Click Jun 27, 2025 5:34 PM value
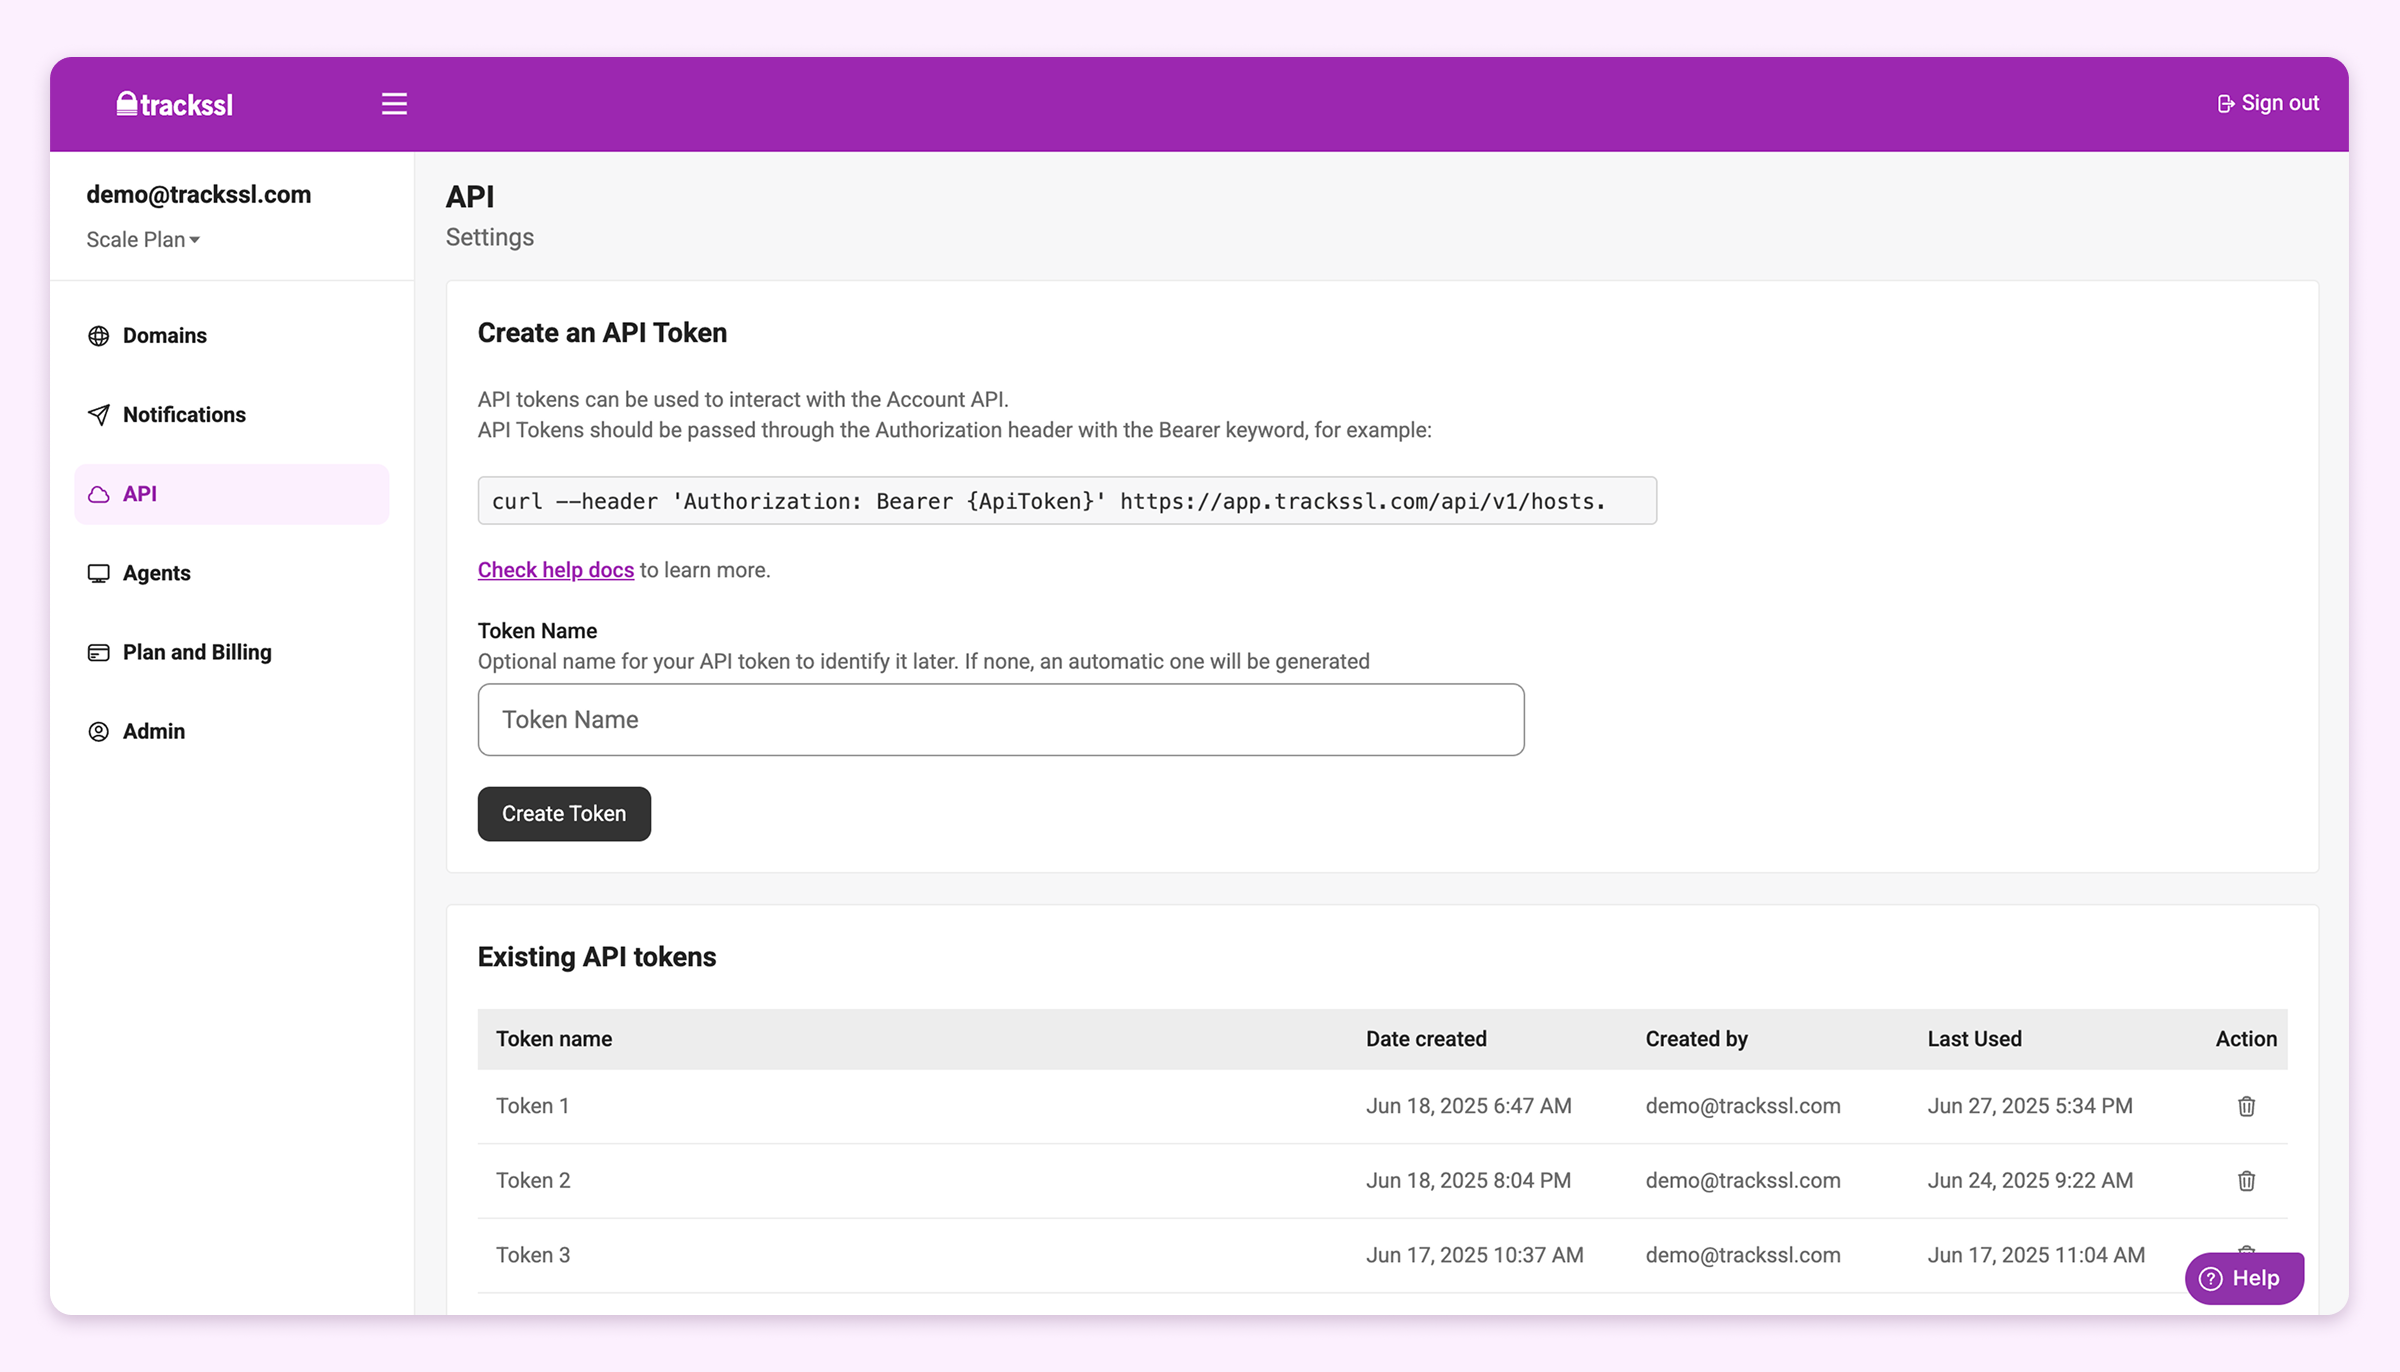The height and width of the screenshot is (1372, 2400). click(x=2030, y=1106)
